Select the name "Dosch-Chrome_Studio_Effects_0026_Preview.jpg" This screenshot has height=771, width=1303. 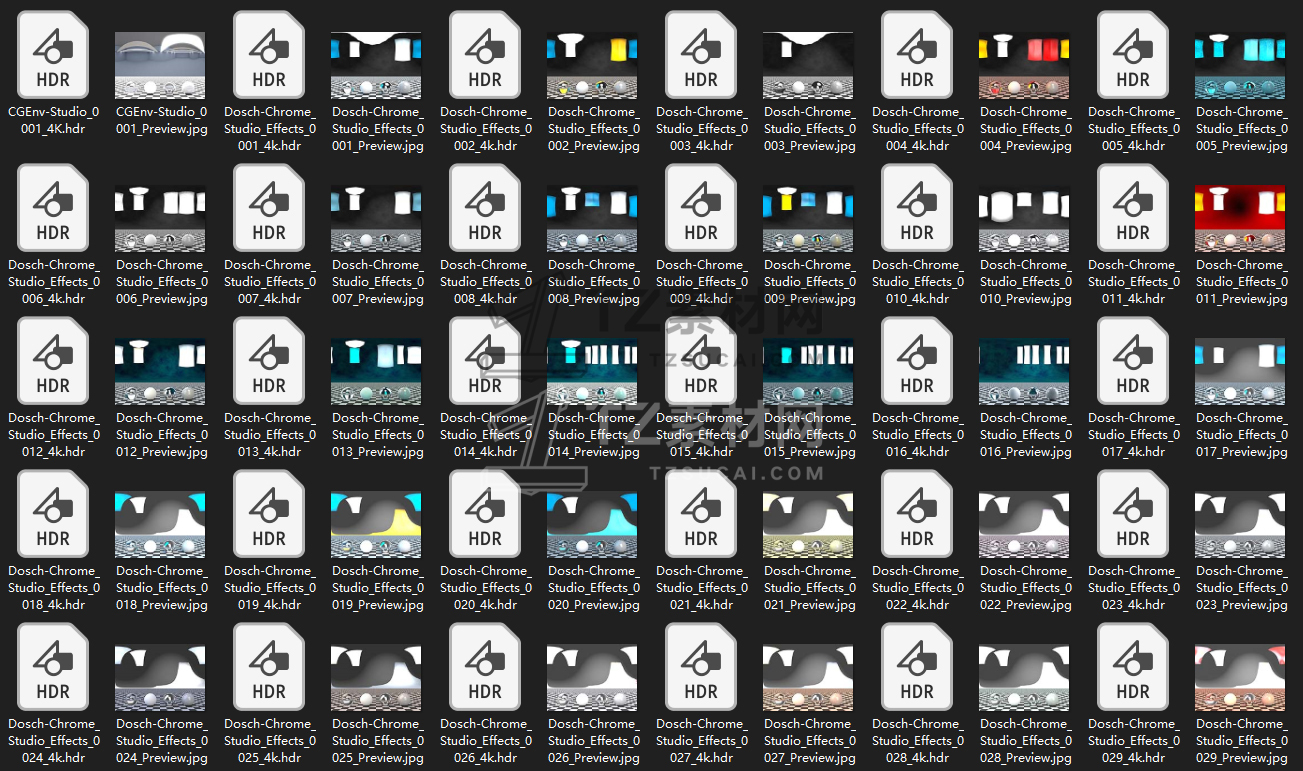click(x=594, y=741)
